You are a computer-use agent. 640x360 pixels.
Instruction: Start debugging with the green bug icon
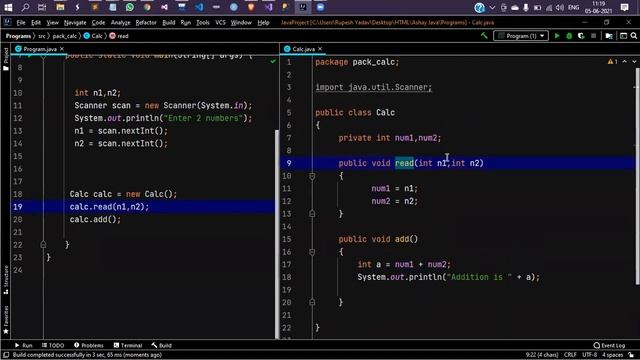(x=569, y=36)
